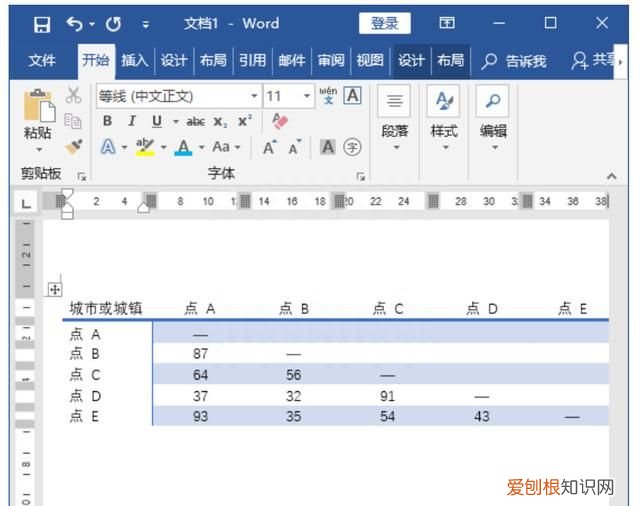Open the underline style dropdown arrow
The image size is (640, 506).
(176, 122)
